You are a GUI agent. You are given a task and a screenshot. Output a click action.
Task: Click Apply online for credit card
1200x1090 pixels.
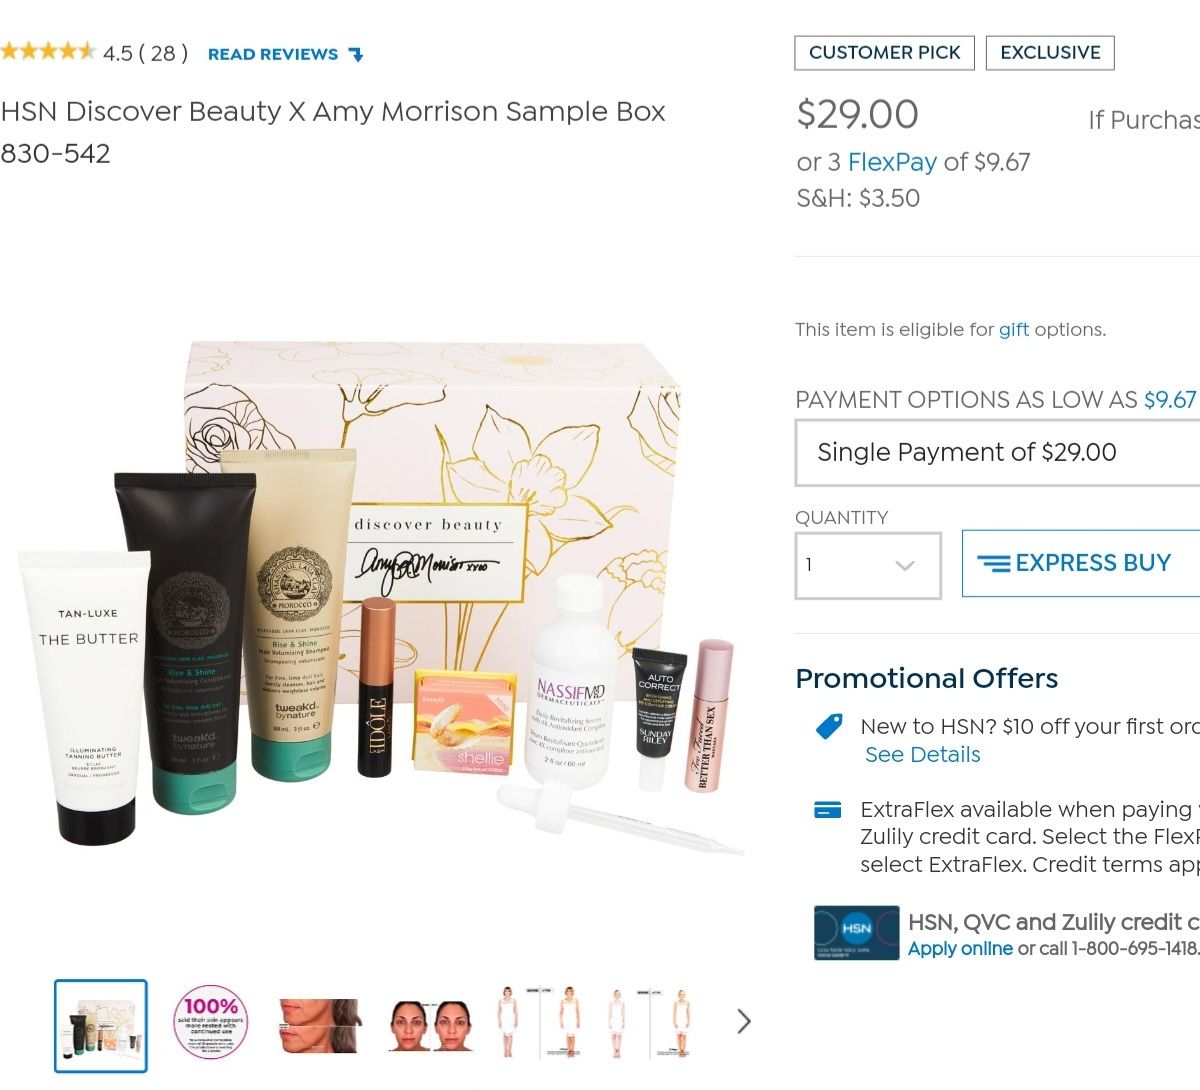[960, 949]
